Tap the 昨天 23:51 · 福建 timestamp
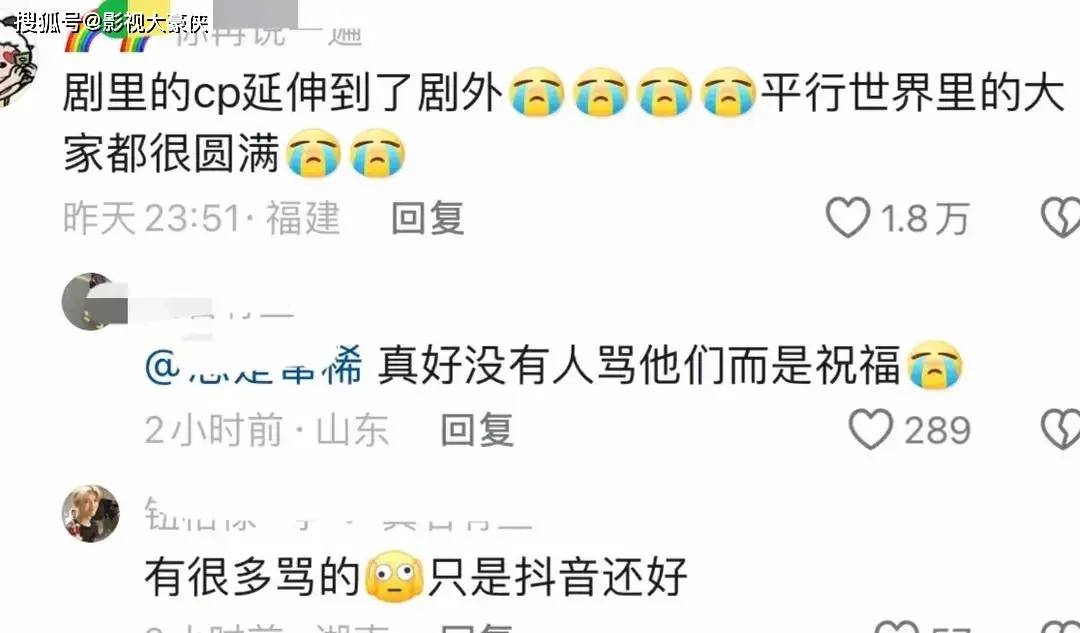Image resolution: width=1080 pixels, height=633 pixels. pyautogui.click(x=201, y=218)
